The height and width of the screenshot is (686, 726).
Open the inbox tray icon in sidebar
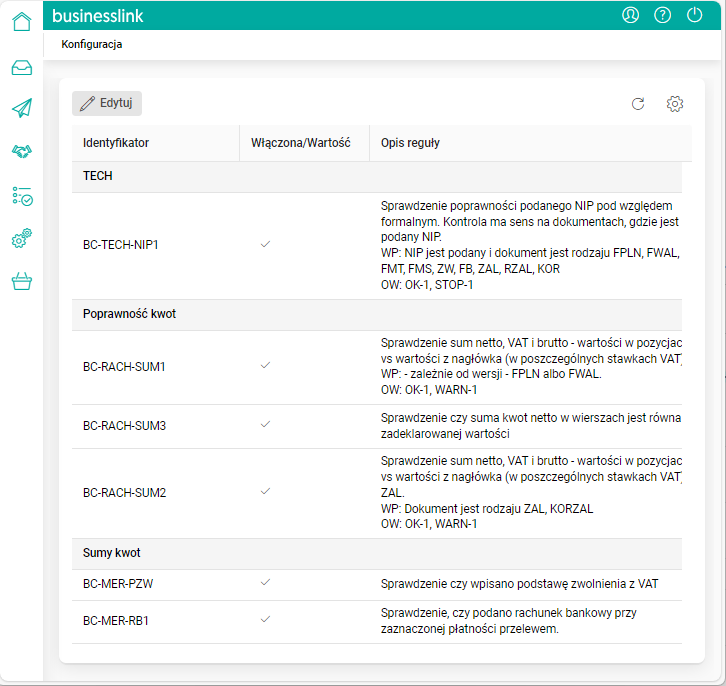[22, 68]
